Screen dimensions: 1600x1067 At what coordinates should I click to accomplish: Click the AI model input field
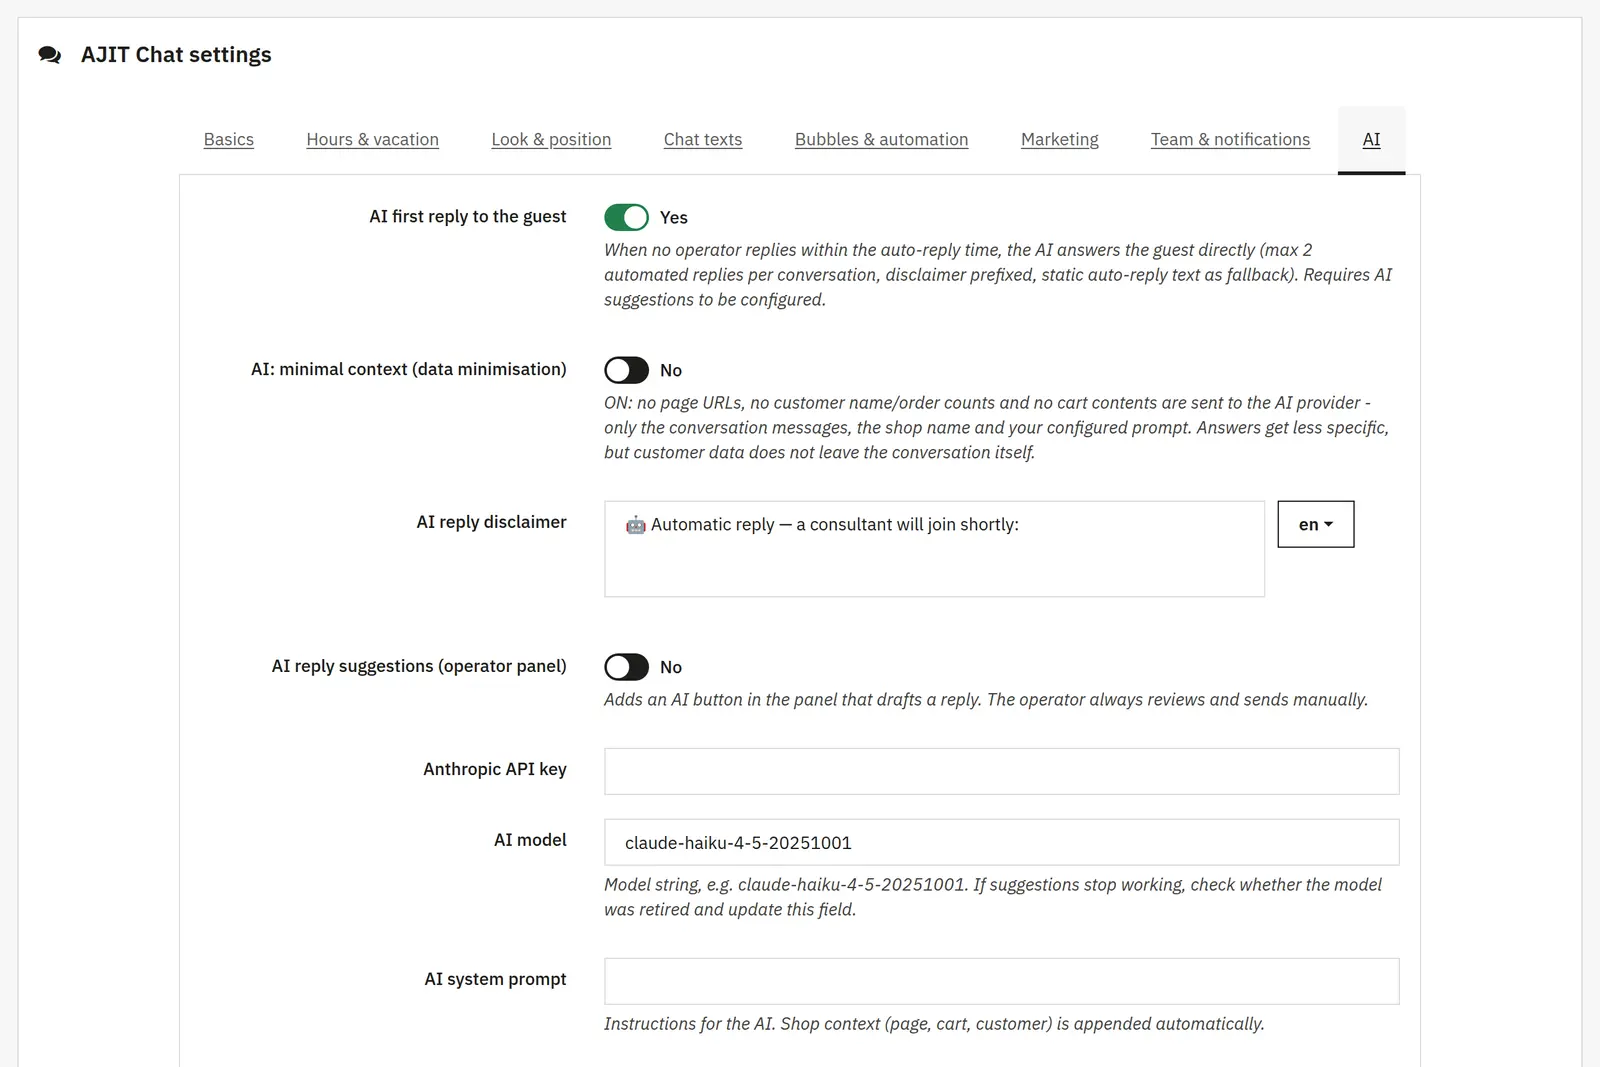(x=1001, y=842)
